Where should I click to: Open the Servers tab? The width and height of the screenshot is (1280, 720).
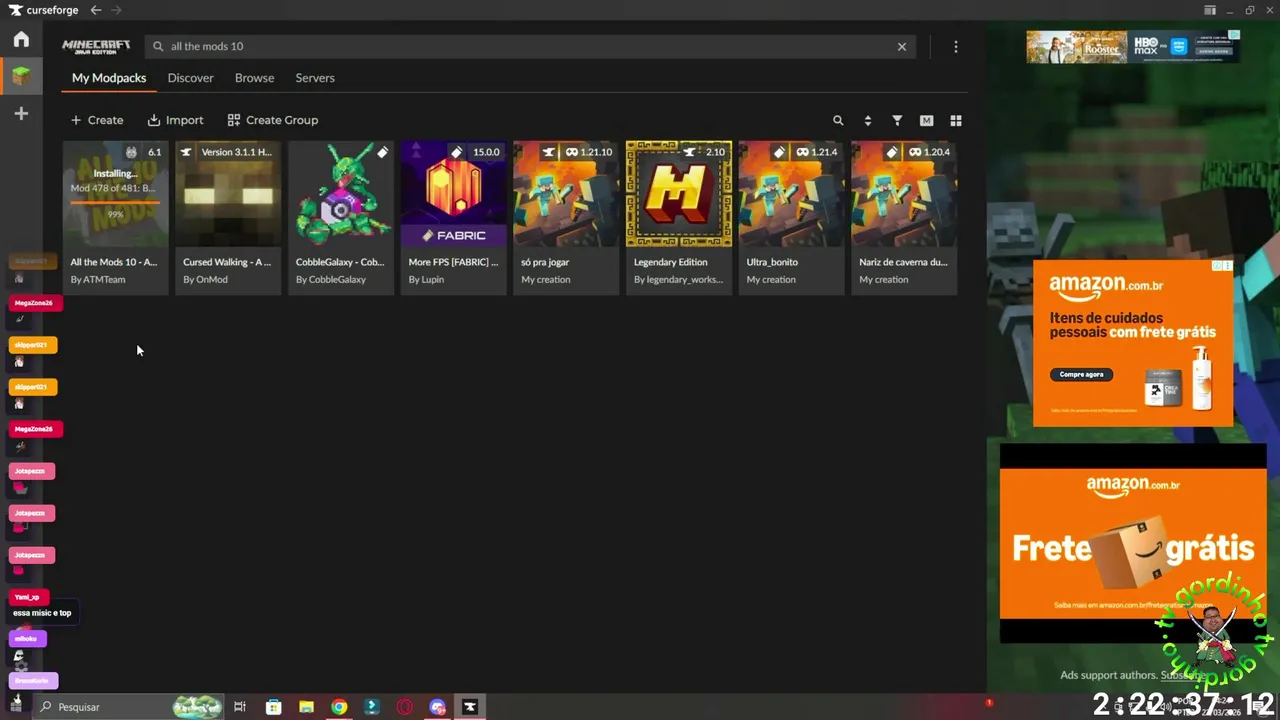[315, 78]
